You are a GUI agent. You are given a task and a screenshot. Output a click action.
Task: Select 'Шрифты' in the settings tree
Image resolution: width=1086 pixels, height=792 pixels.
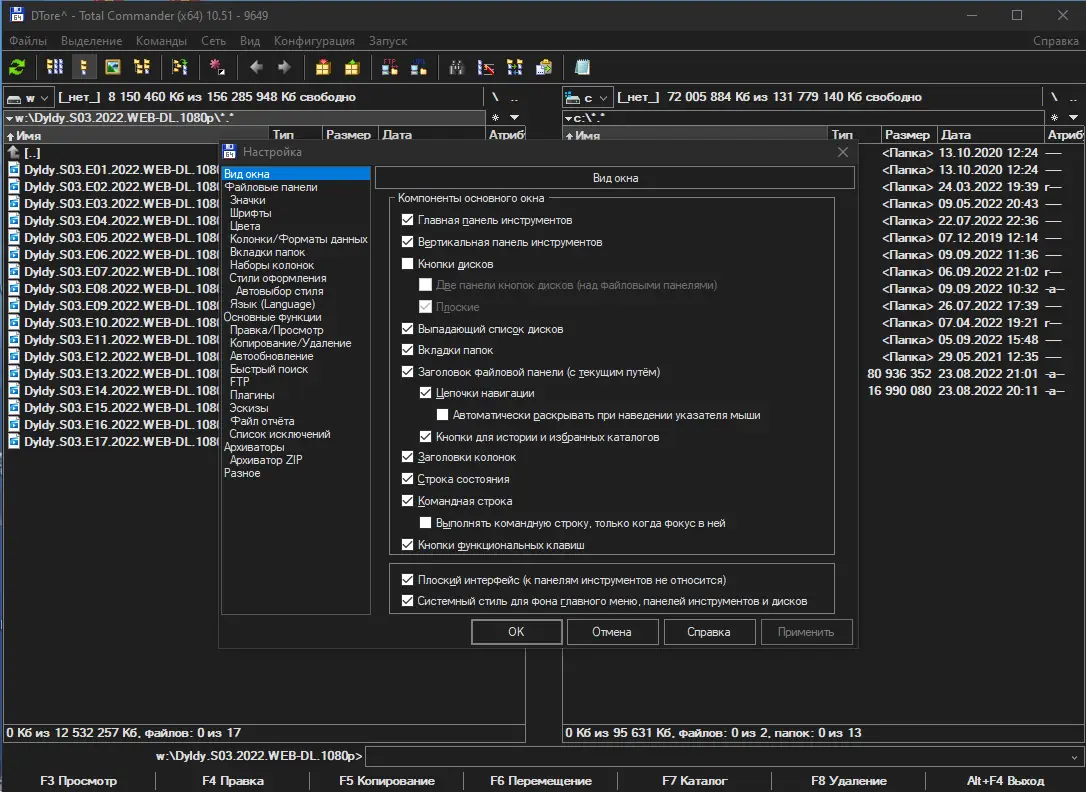[250, 213]
